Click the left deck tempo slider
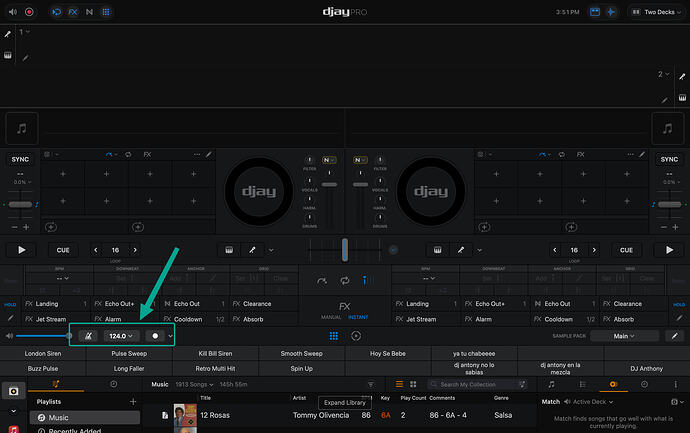This screenshot has width=690, height=433. (x=20, y=204)
